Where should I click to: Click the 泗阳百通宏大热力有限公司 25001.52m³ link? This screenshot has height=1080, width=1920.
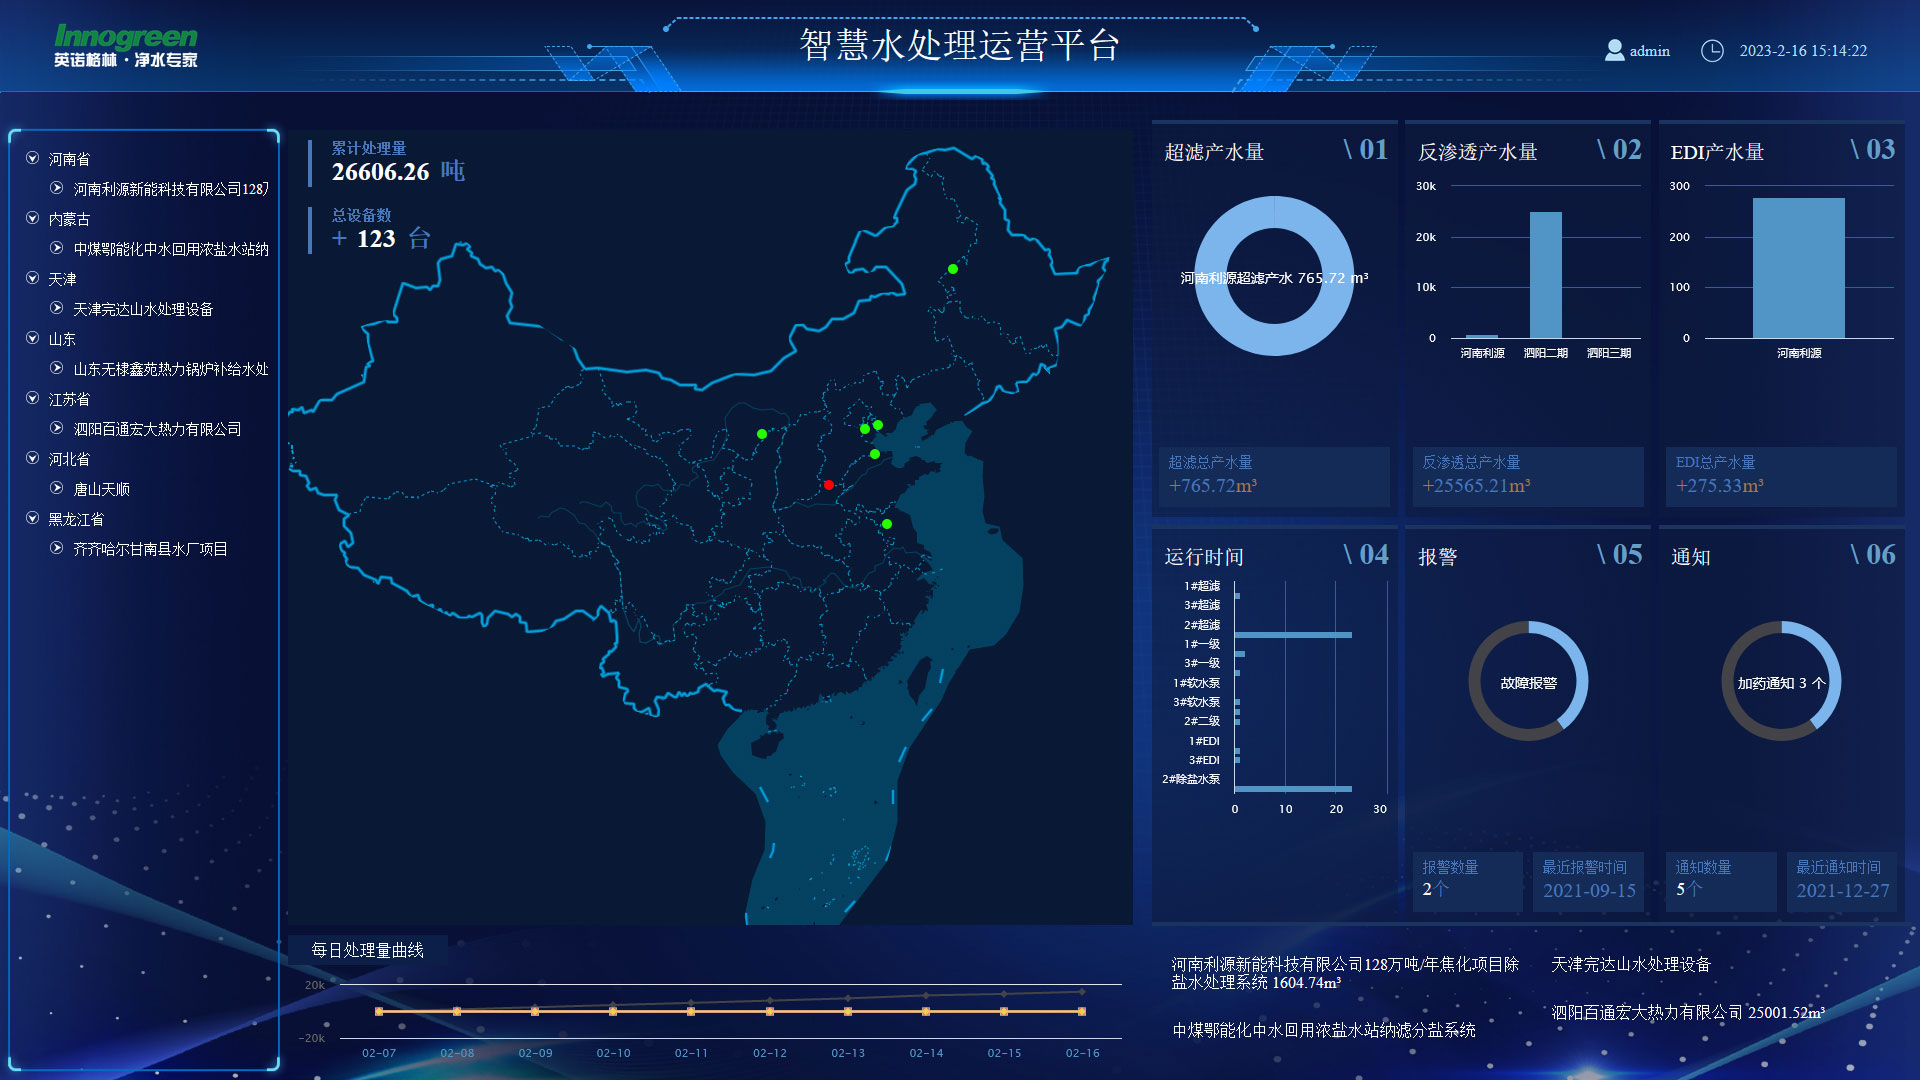click(x=1688, y=1013)
